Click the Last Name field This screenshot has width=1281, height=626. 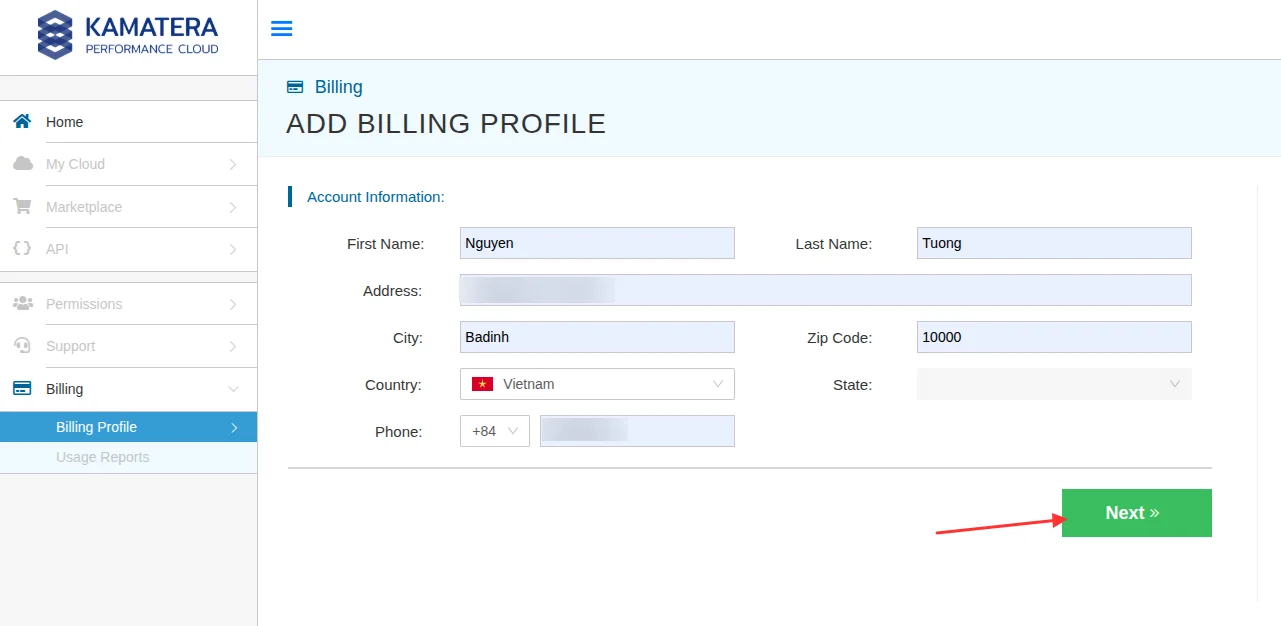(x=1054, y=243)
